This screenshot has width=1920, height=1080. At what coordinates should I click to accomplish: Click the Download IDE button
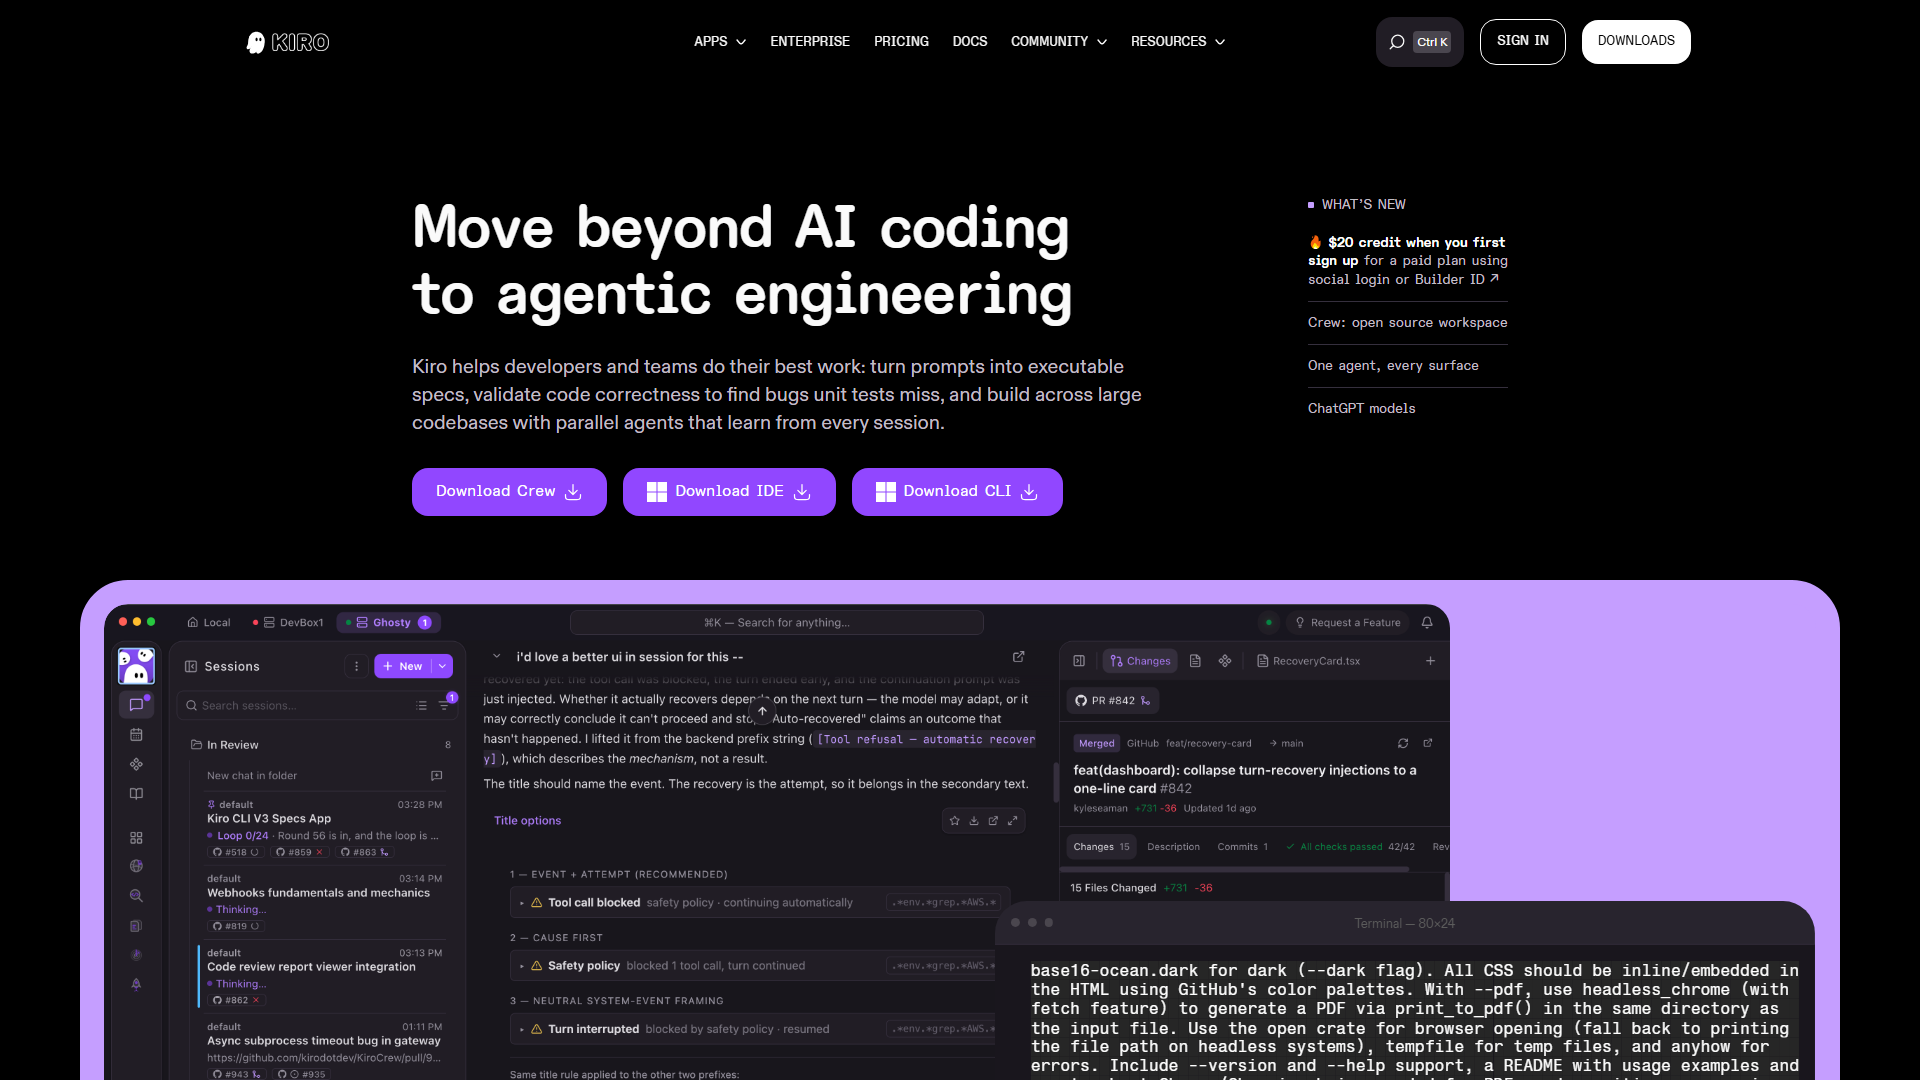(x=729, y=492)
